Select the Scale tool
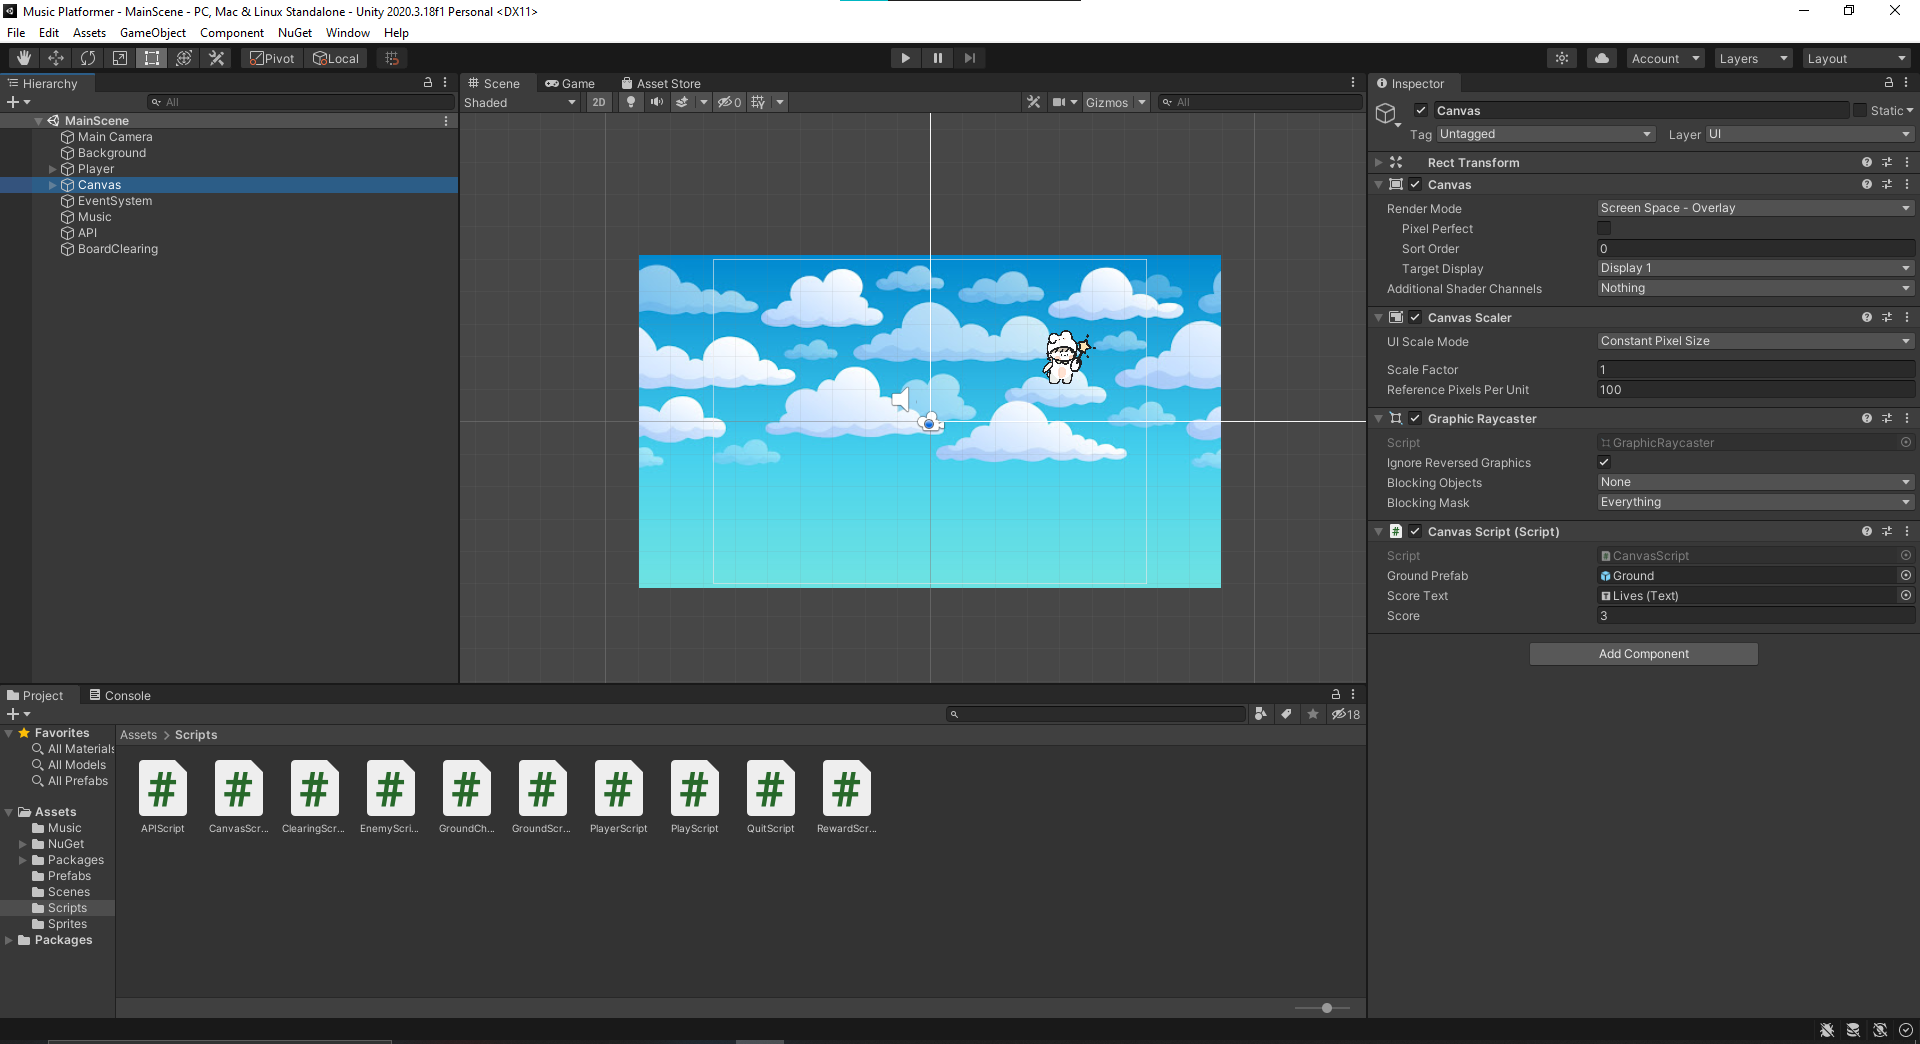 click(x=120, y=58)
